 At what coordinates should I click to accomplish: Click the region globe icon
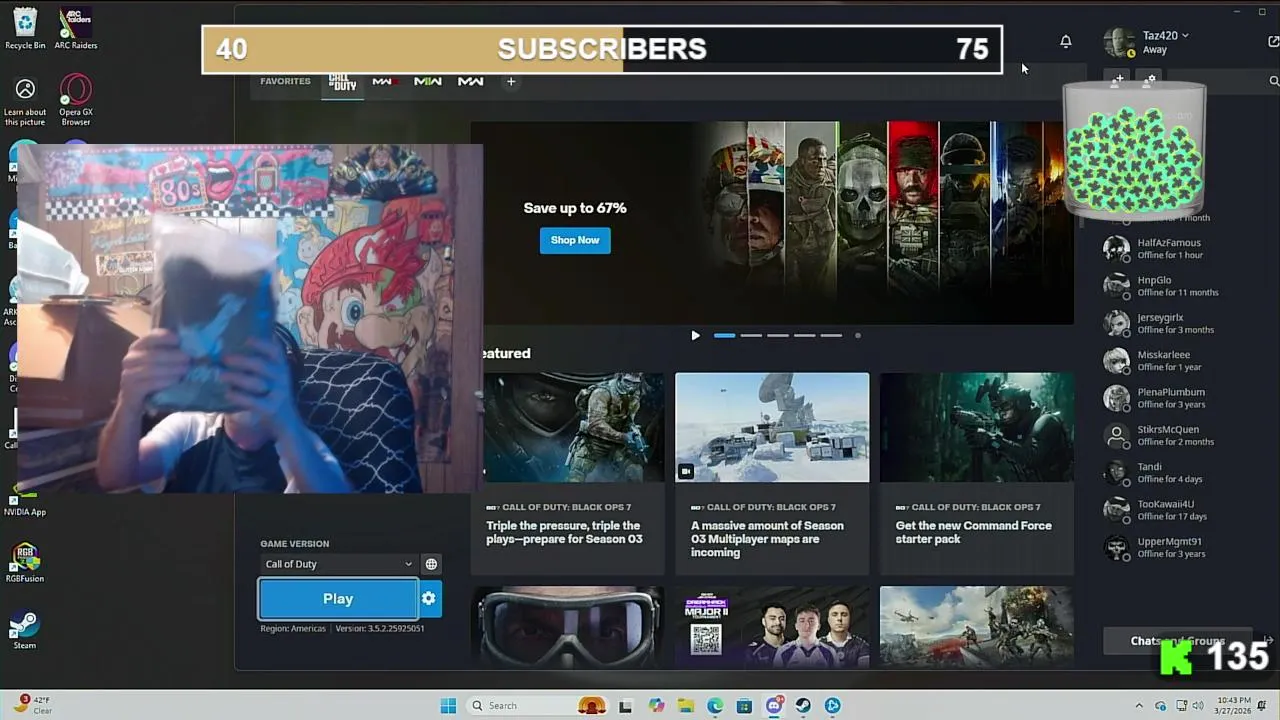tap(431, 564)
